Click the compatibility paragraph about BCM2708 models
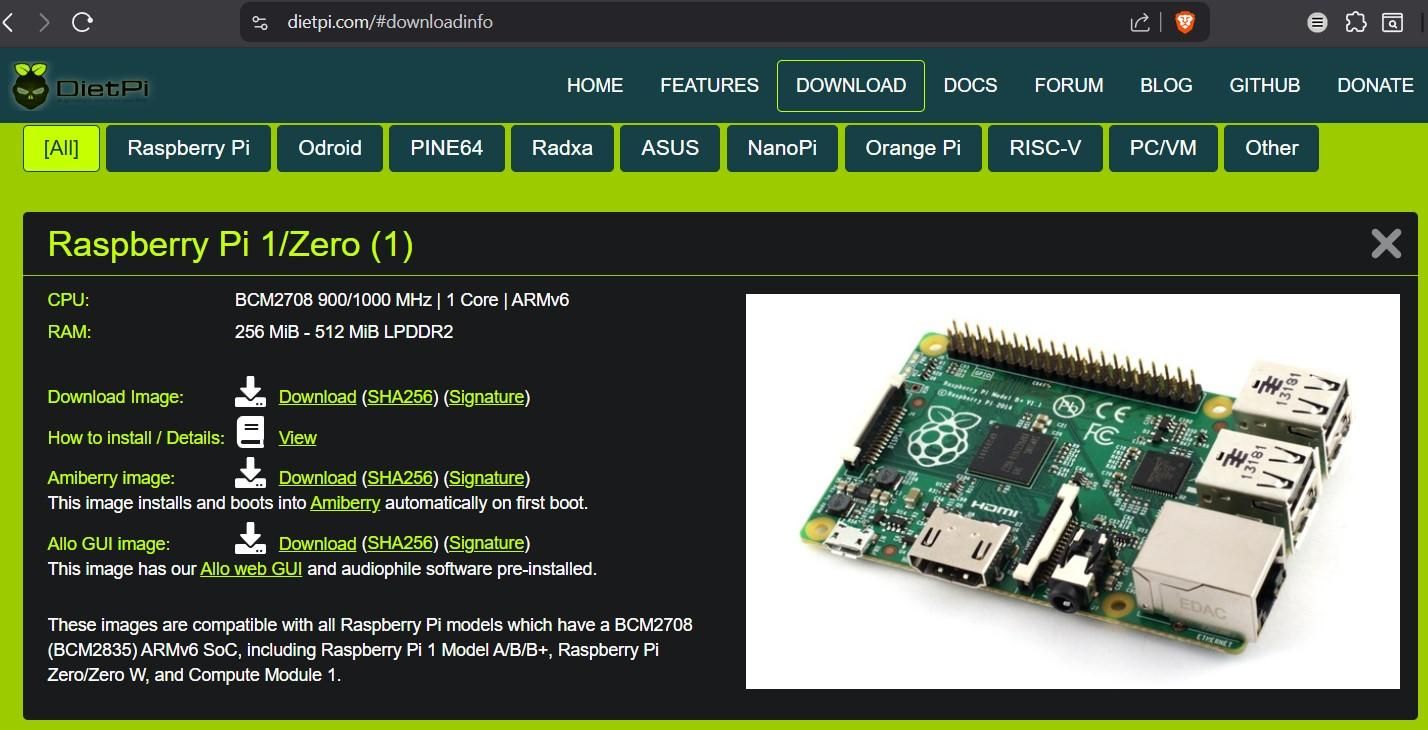Image resolution: width=1428 pixels, height=730 pixels. (370, 650)
